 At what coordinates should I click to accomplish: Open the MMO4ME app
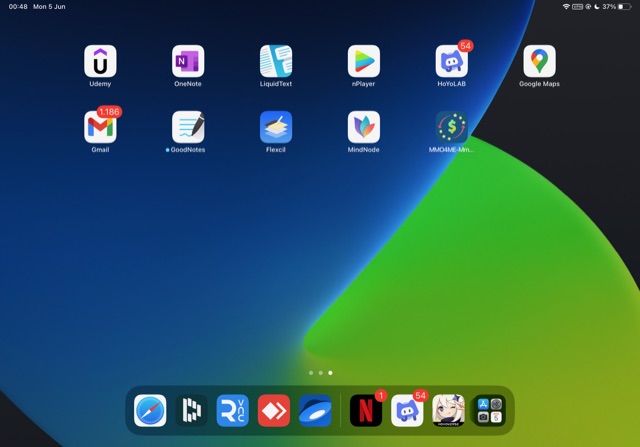(x=451, y=127)
